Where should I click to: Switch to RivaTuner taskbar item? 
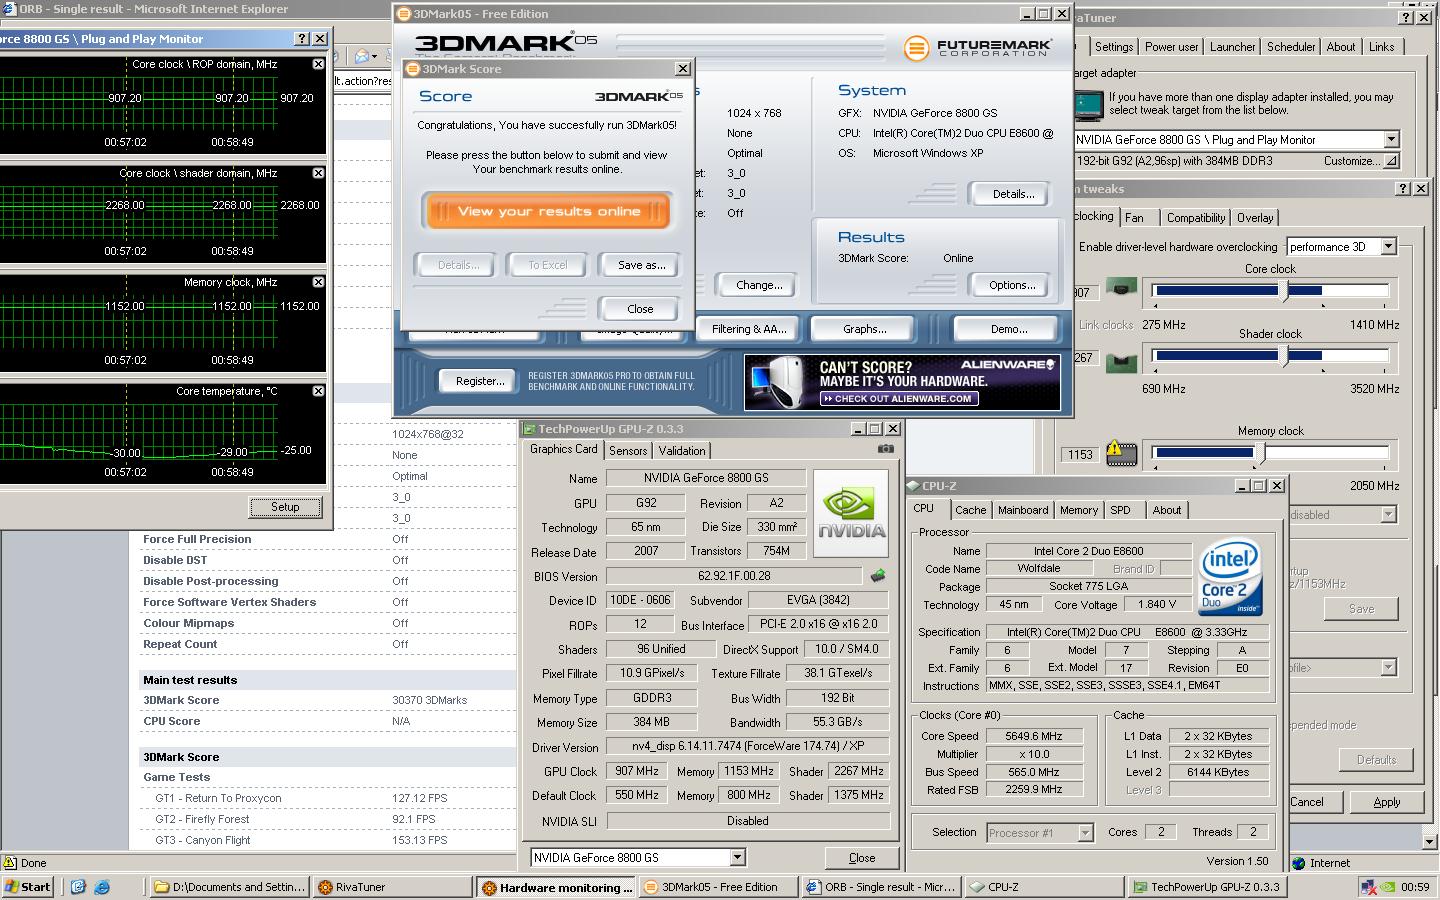[390, 887]
